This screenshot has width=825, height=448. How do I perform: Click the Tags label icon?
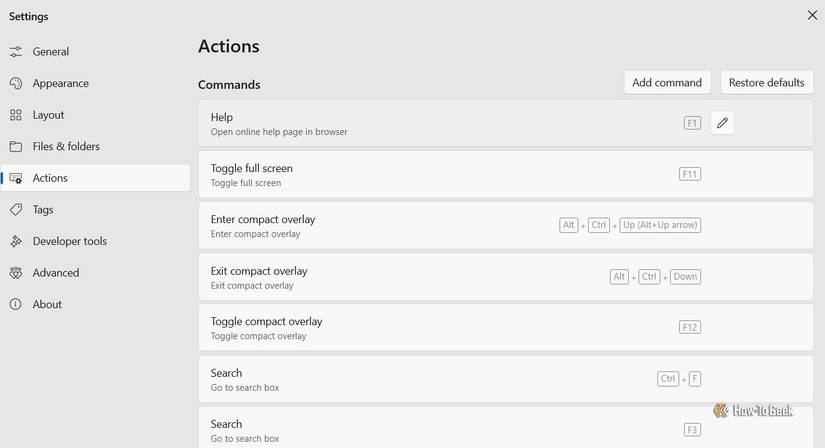tap(16, 210)
